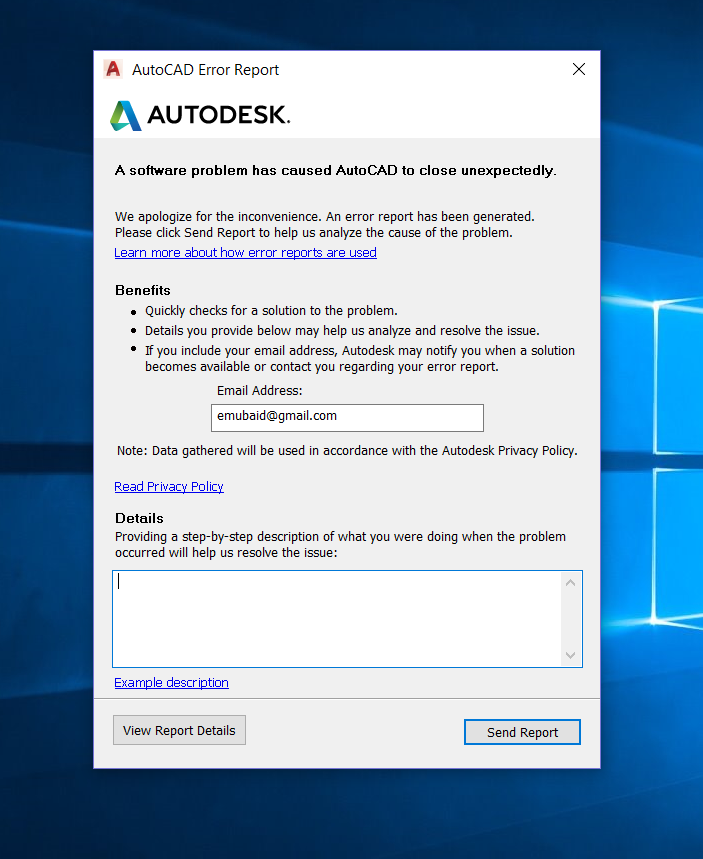Close the AutoCAD Error Report dialog
Image resolution: width=703 pixels, height=859 pixels.
579,69
